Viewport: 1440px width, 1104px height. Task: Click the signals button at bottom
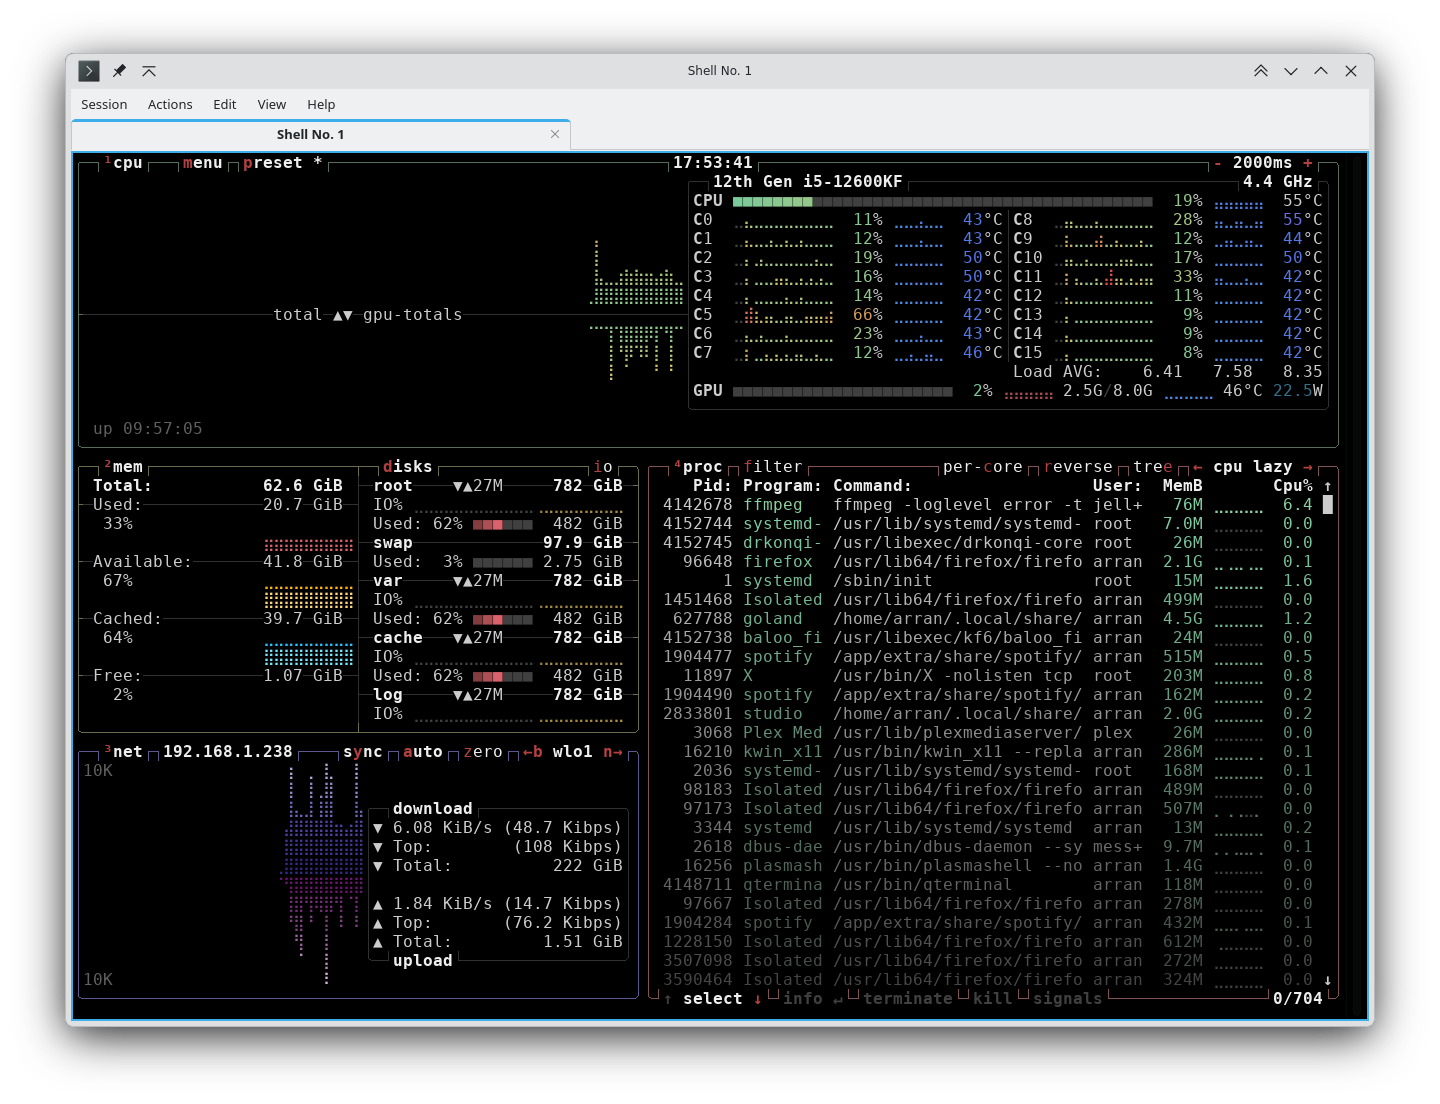pyautogui.click(x=1068, y=999)
